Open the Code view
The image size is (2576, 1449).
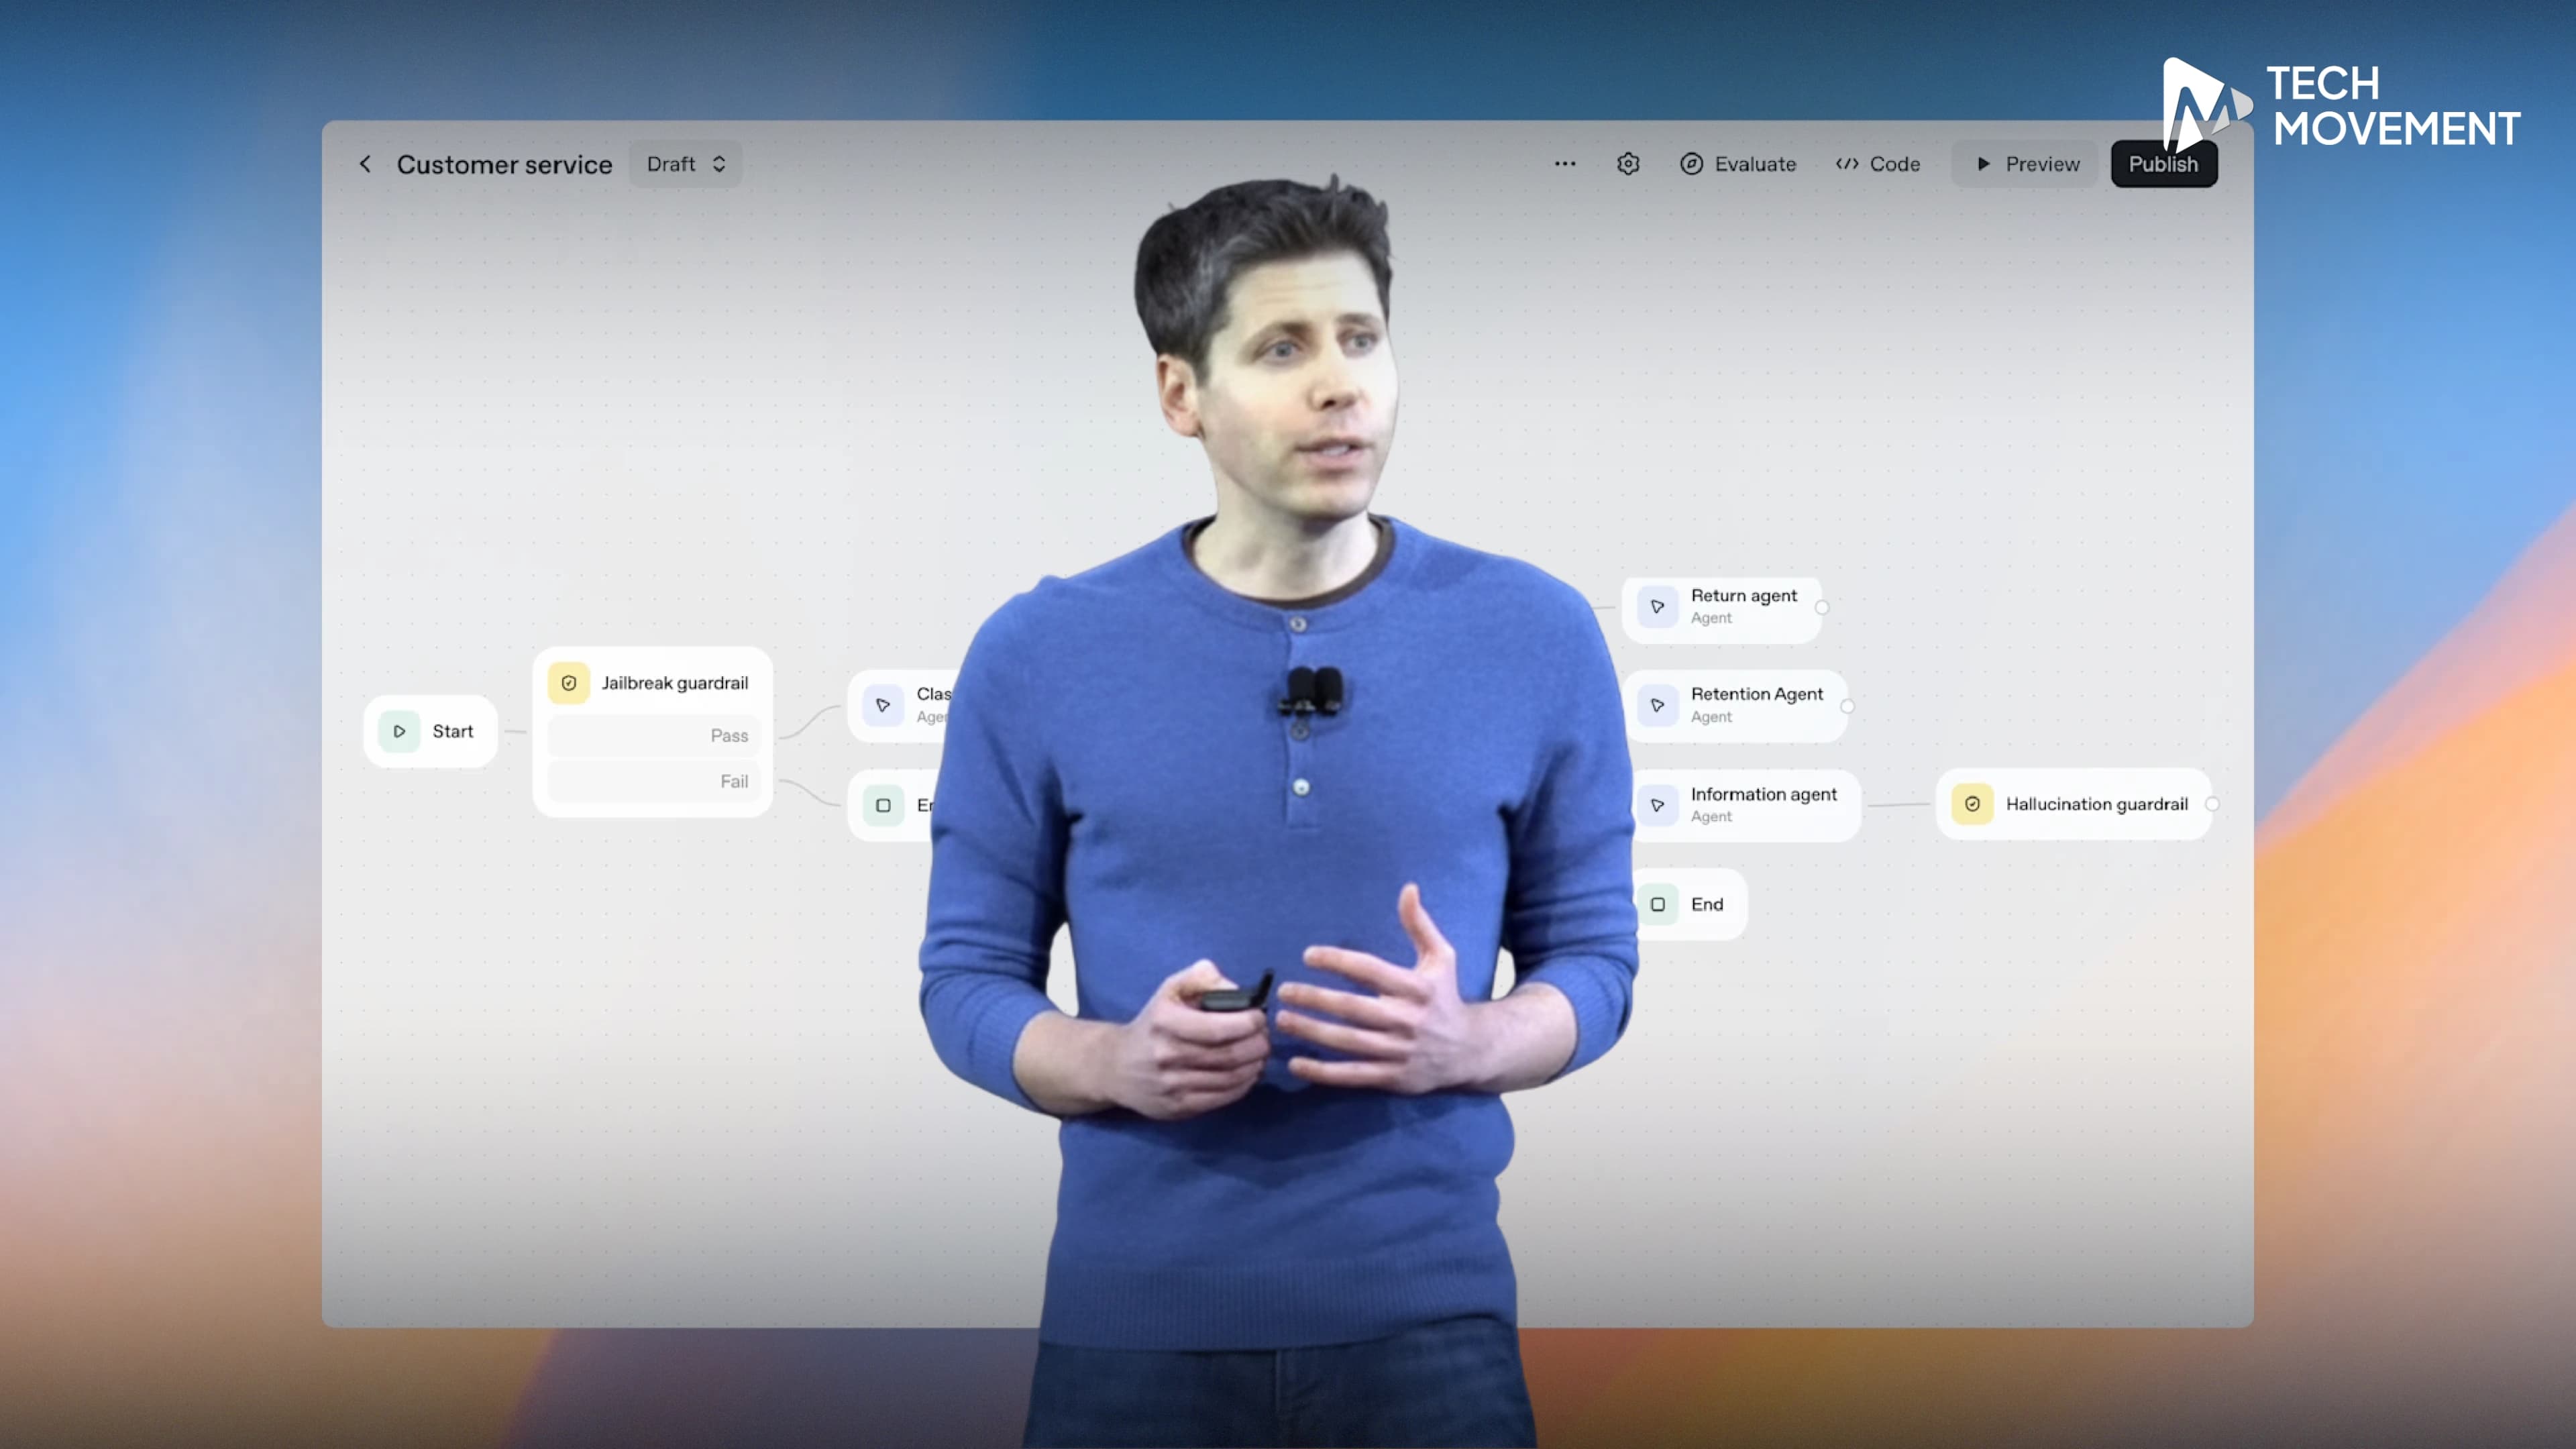(1878, 164)
